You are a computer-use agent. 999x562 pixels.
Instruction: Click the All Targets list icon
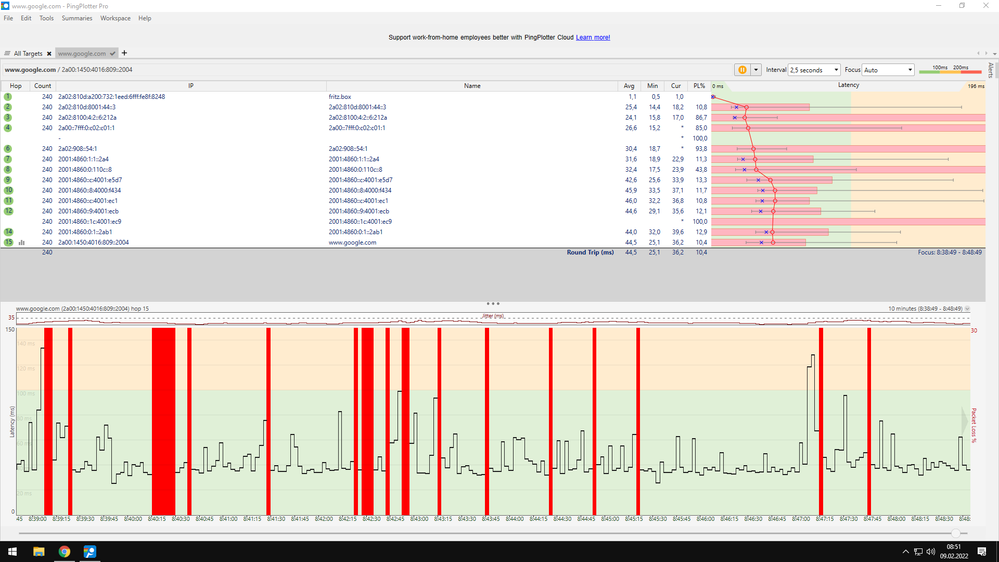pos(7,54)
